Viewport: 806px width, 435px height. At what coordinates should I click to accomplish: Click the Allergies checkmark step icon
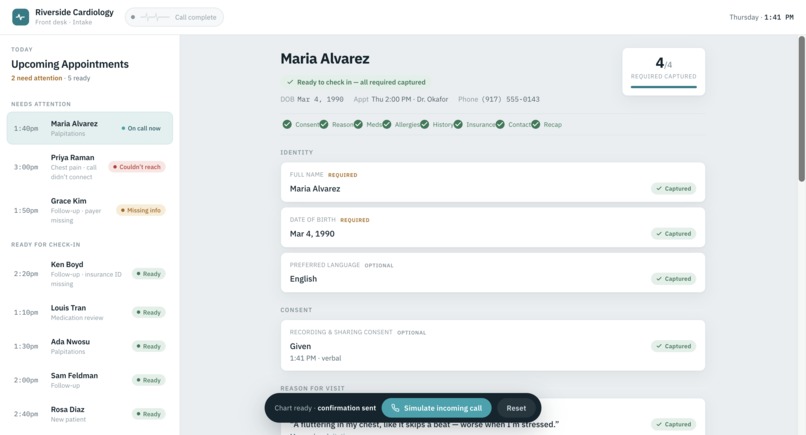click(x=387, y=124)
